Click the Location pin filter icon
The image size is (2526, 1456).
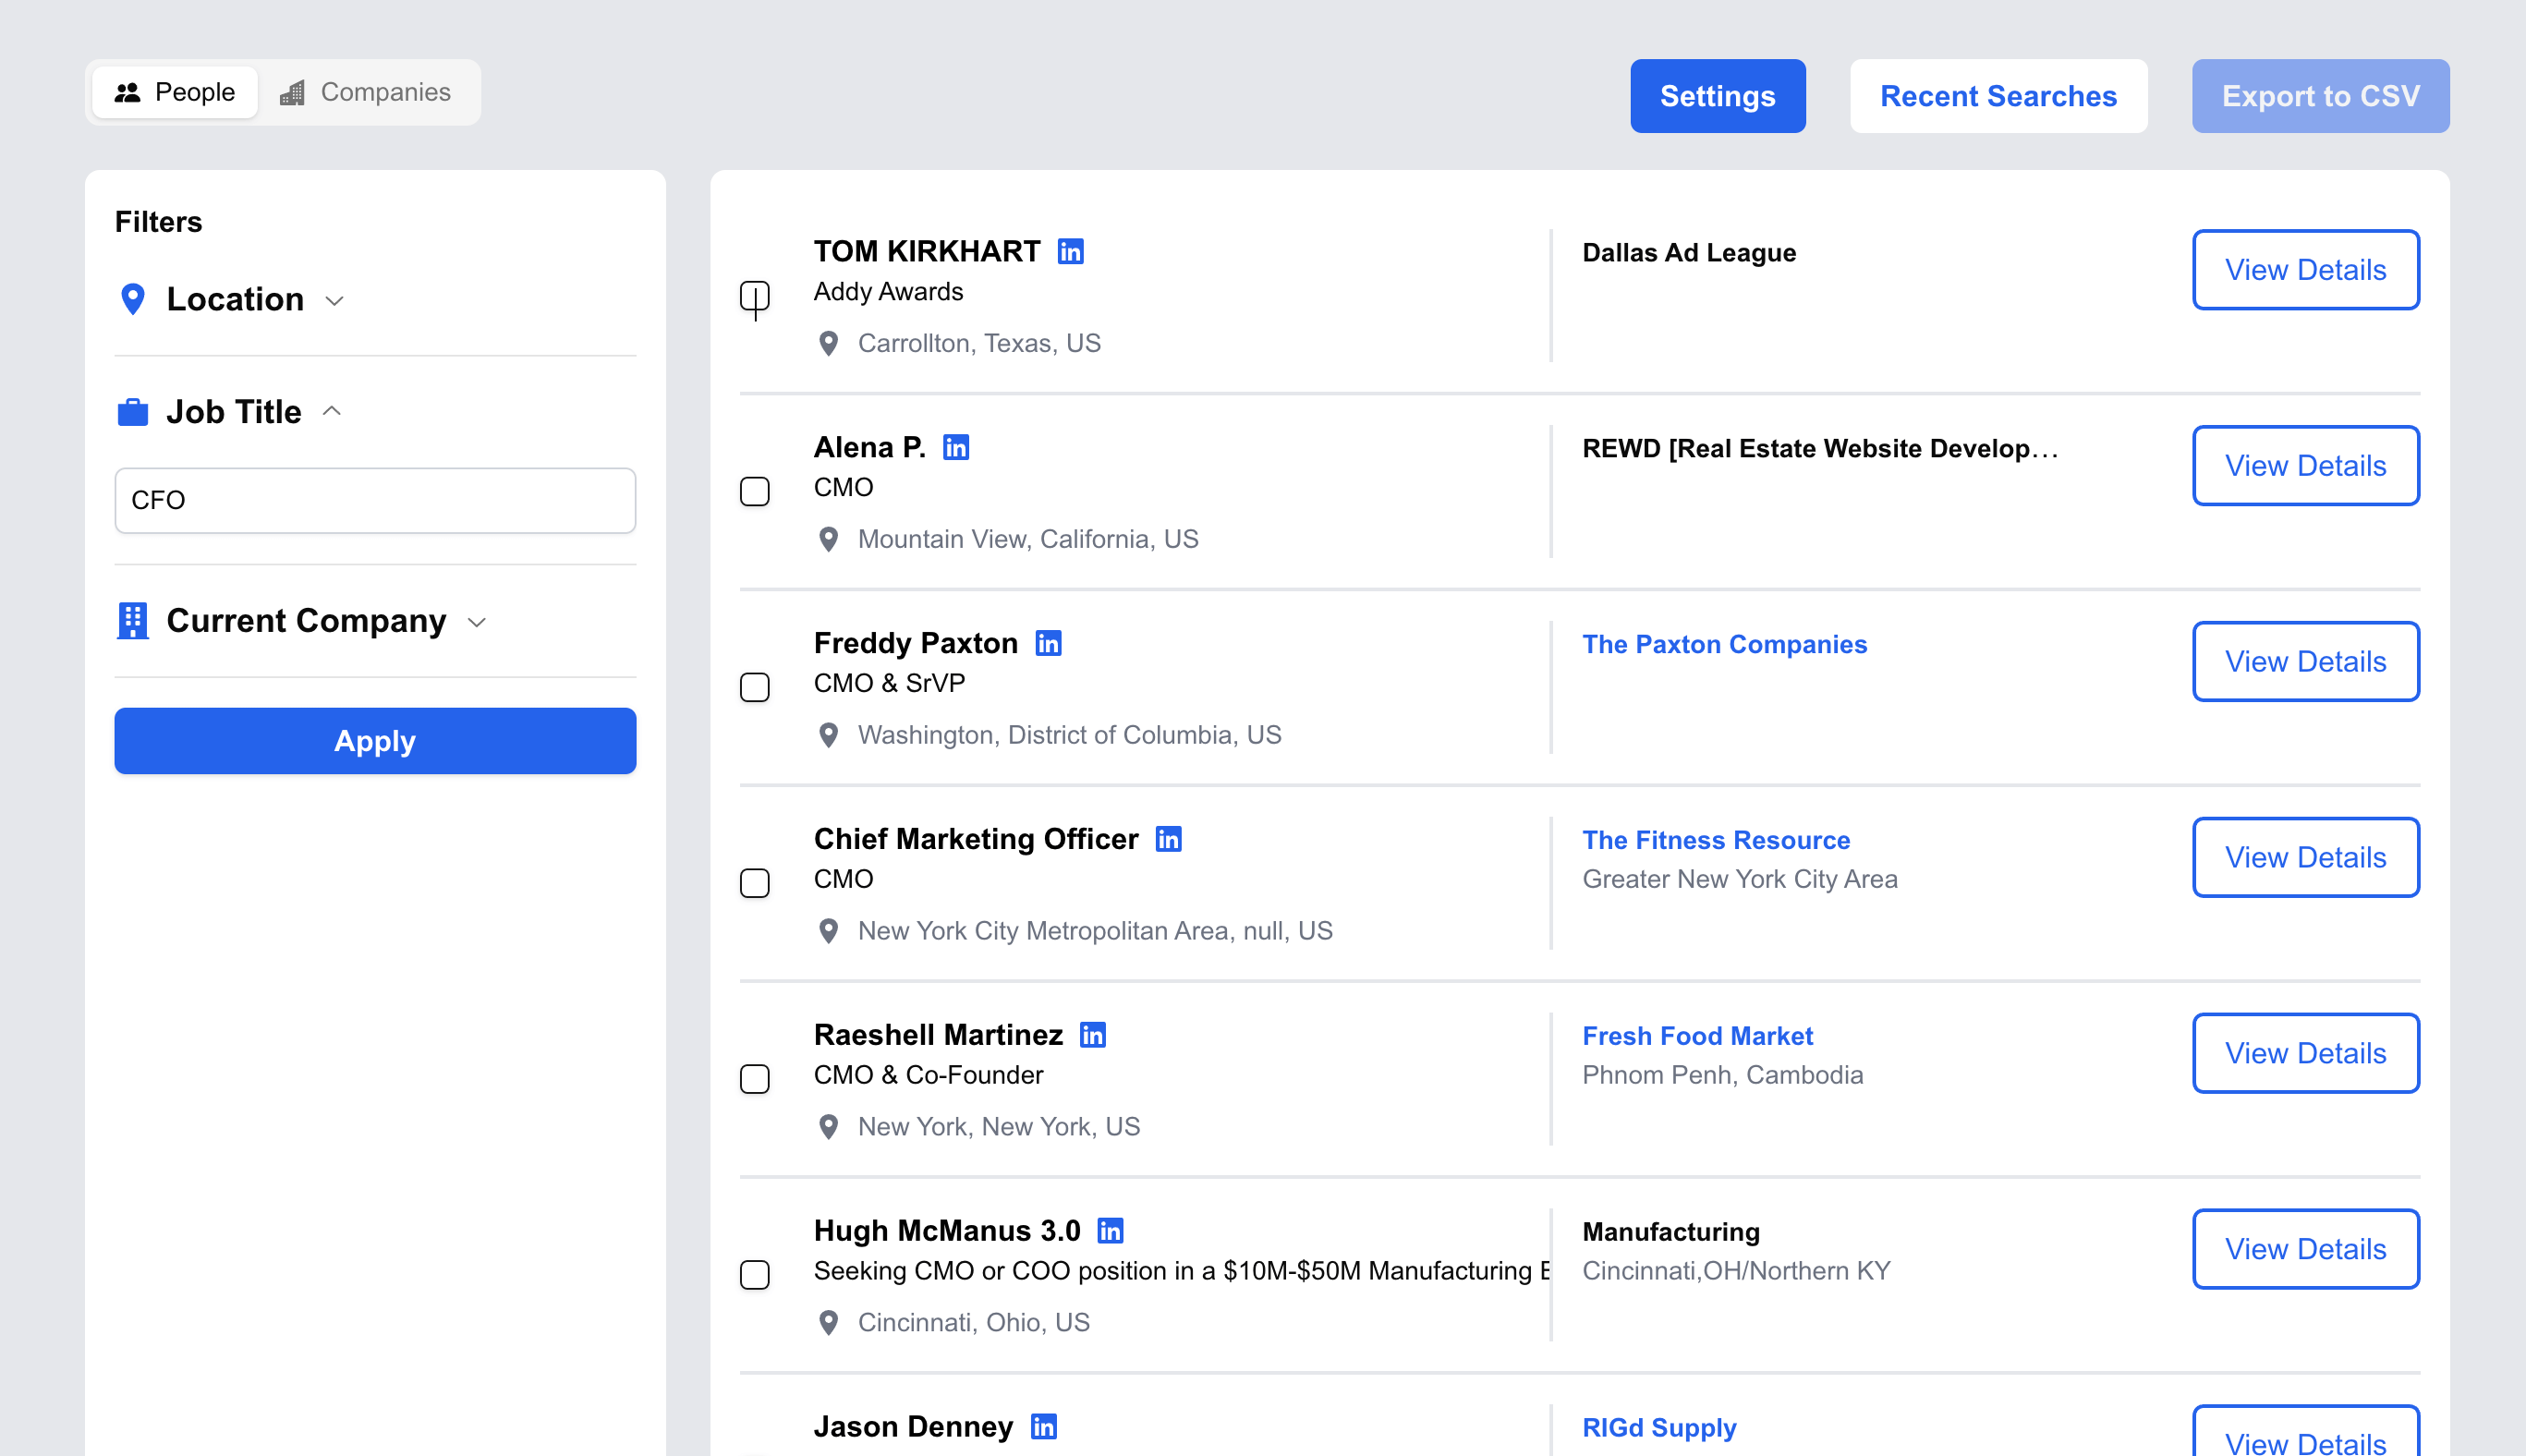[x=133, y=299]
